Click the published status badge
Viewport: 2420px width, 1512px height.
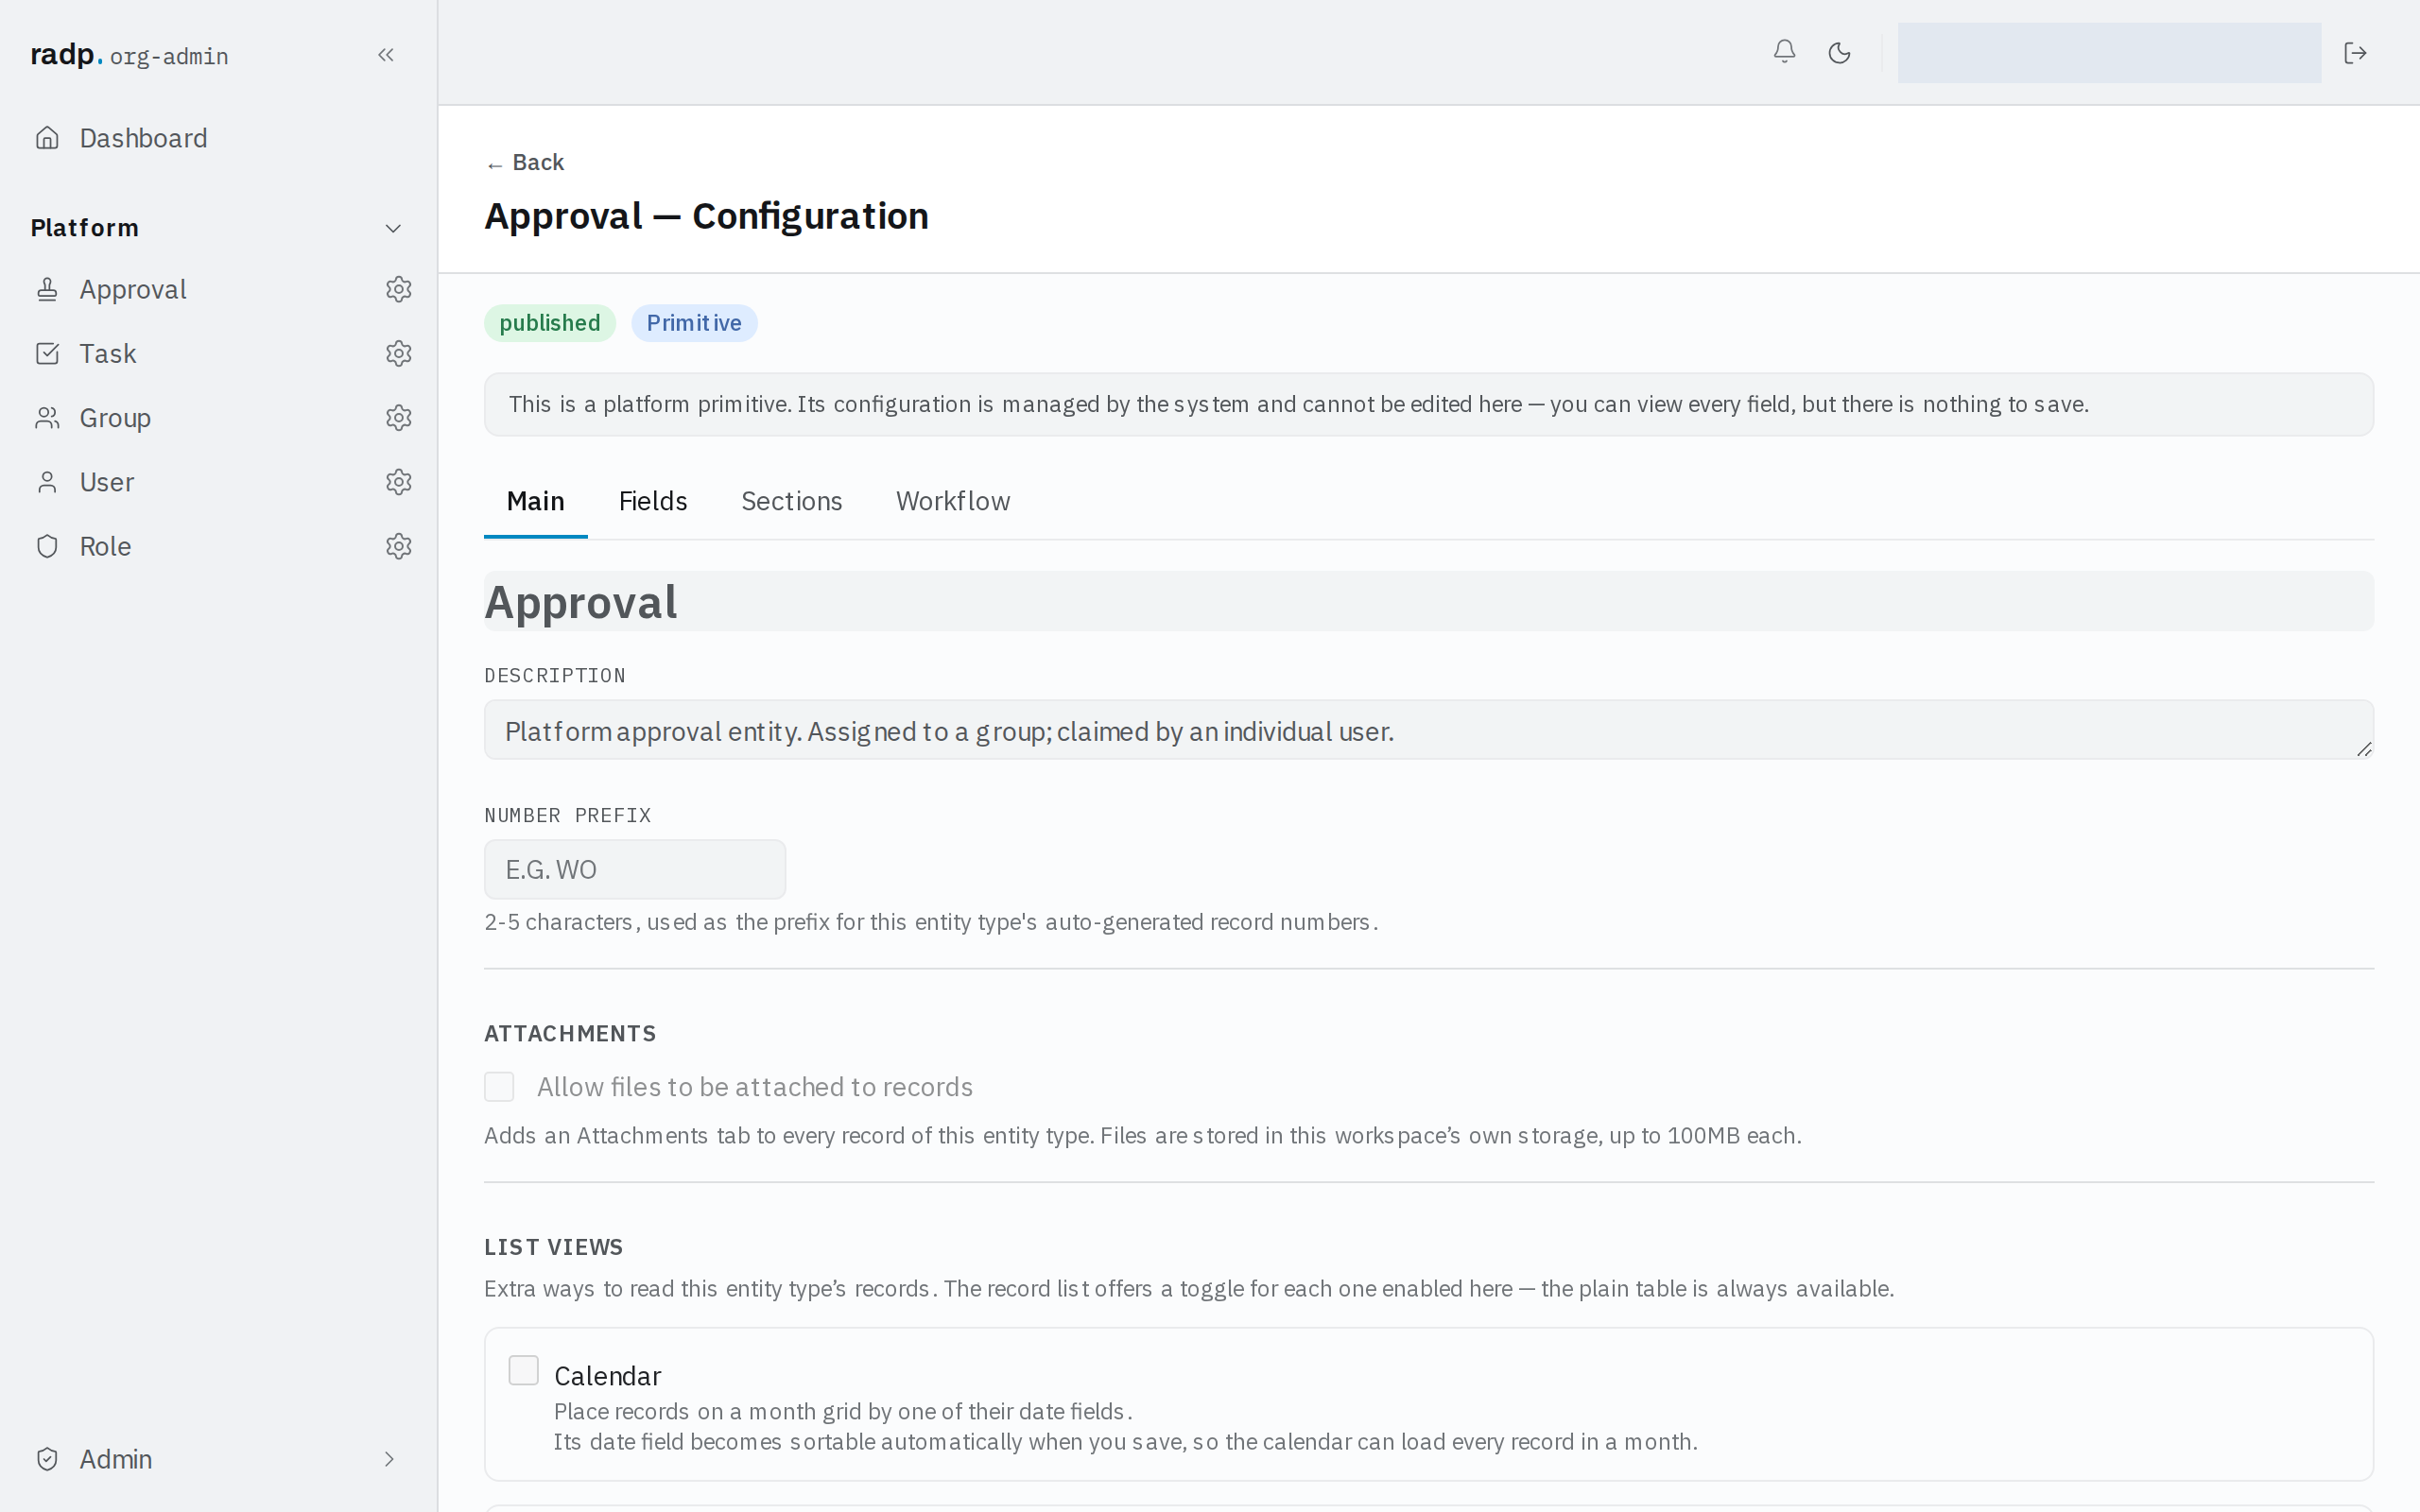click(x=550, y=323)
